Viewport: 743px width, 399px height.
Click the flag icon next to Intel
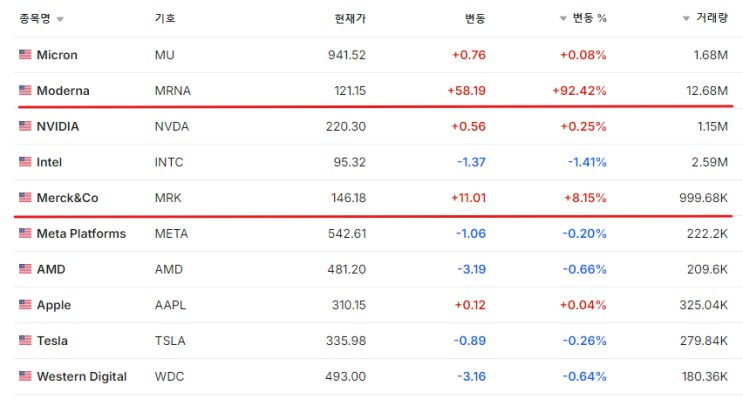pyautogui.click(x=25, y=162)
